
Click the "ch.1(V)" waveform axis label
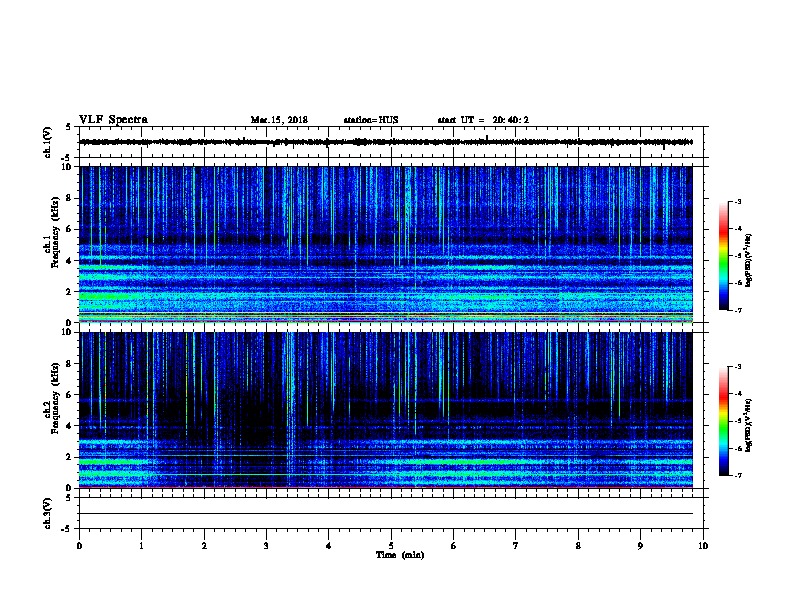(x=47, y=142)
